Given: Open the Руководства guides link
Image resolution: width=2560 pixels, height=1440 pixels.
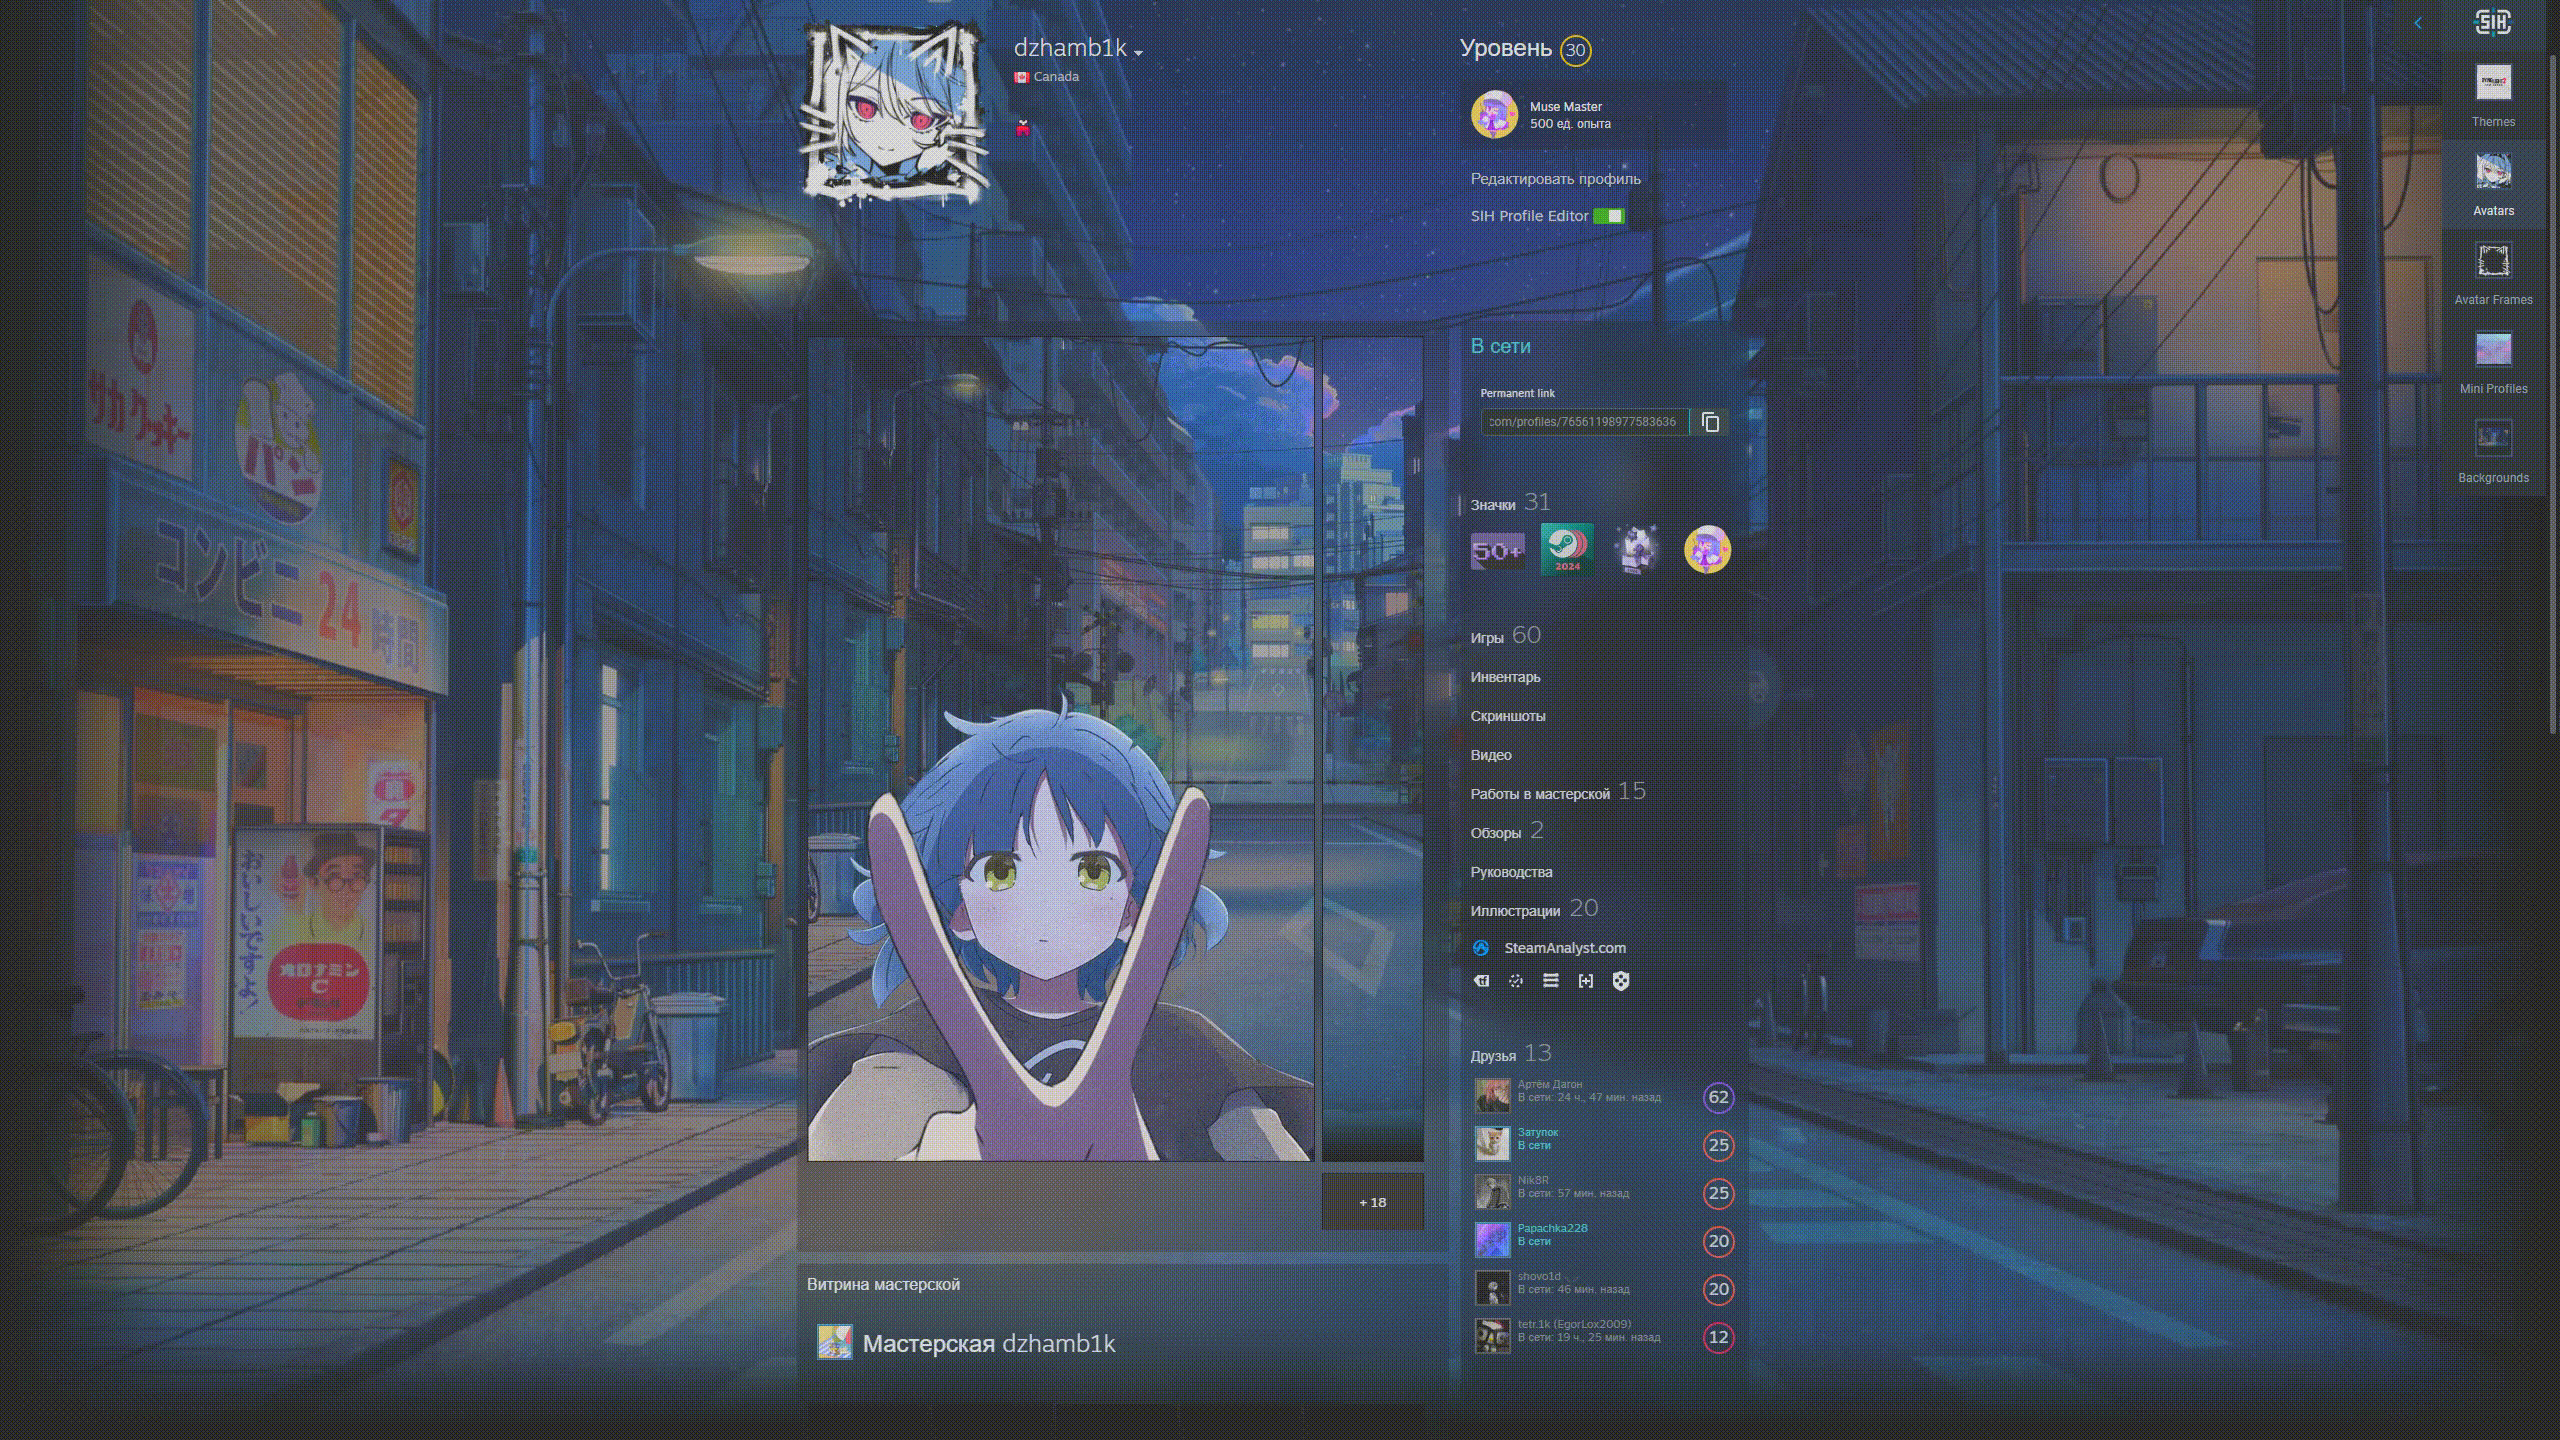Looking at the screenshot, I should [x=1511, y=872].
